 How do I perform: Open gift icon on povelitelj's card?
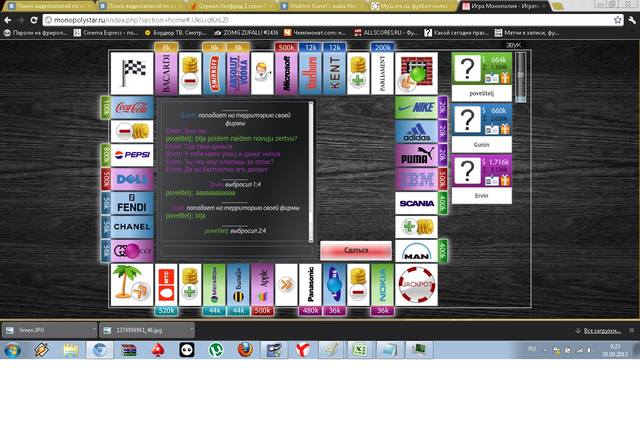pos(505,78)
